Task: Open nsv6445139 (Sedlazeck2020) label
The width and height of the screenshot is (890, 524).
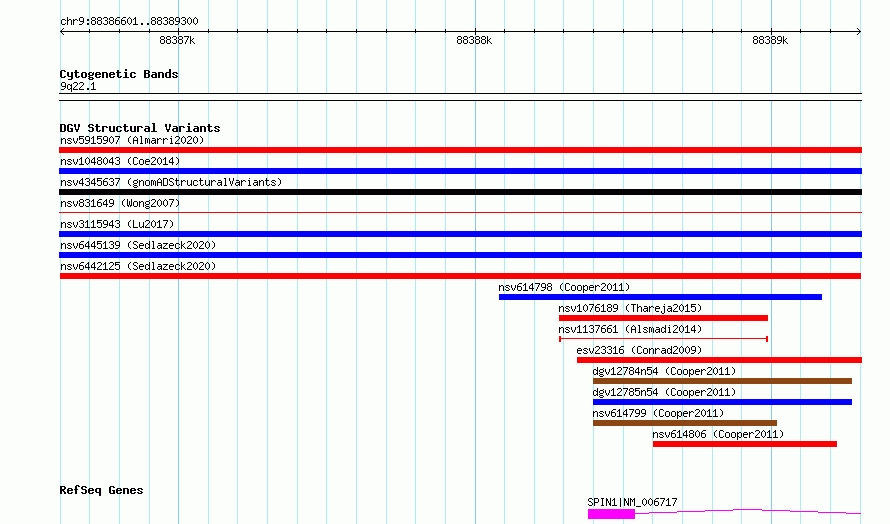Action: click(138, 245)
